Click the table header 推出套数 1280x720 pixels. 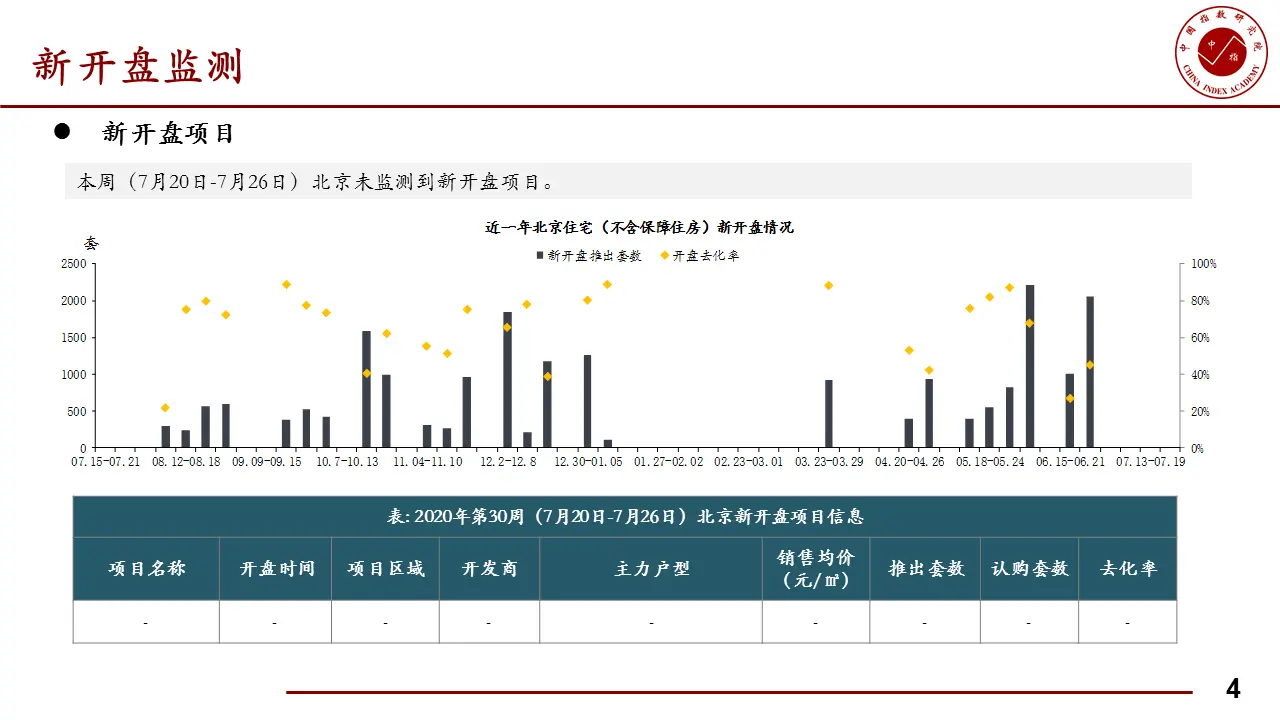click(x=925, y=569)
